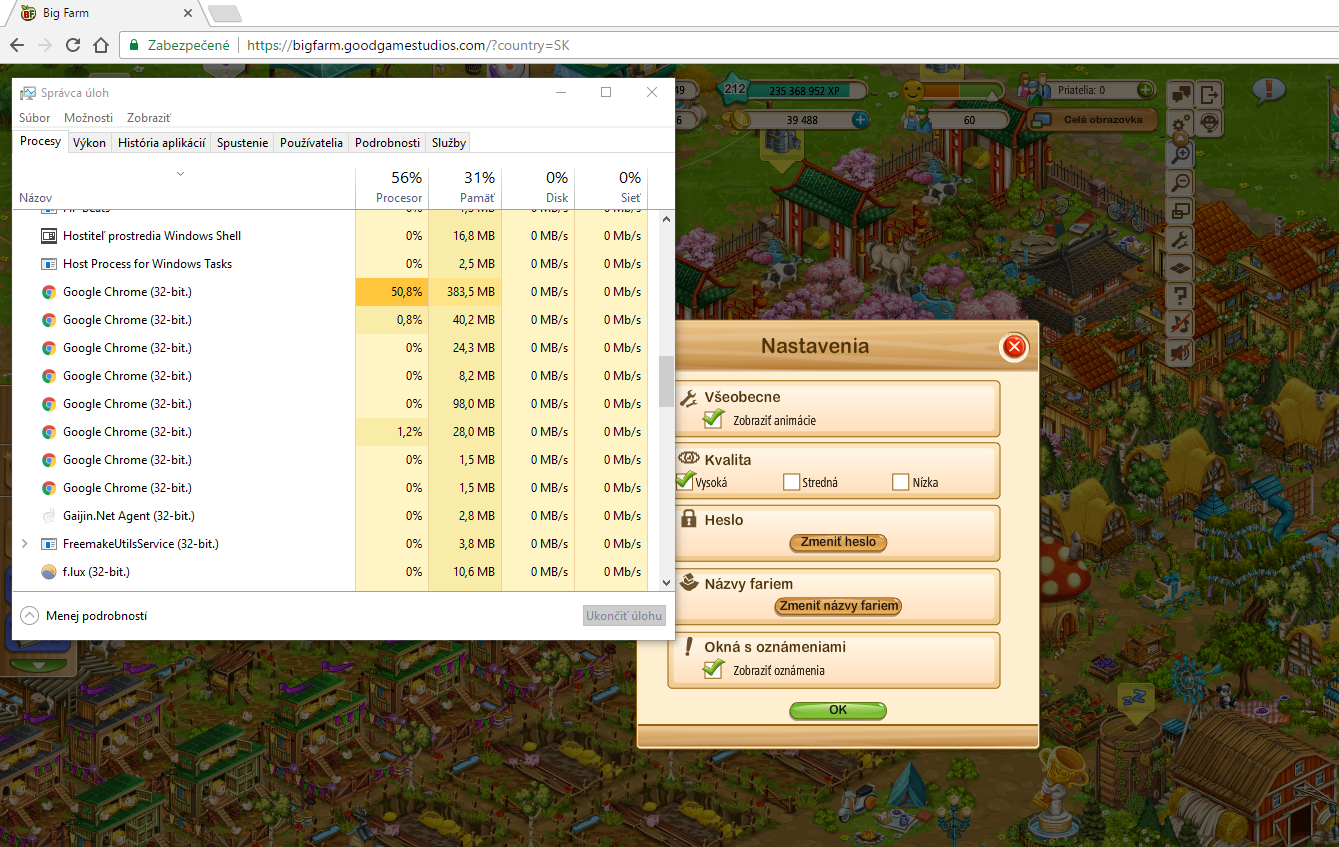Click the smiley happiness meter icon
1339x847 pixels.
coord(913,91)
